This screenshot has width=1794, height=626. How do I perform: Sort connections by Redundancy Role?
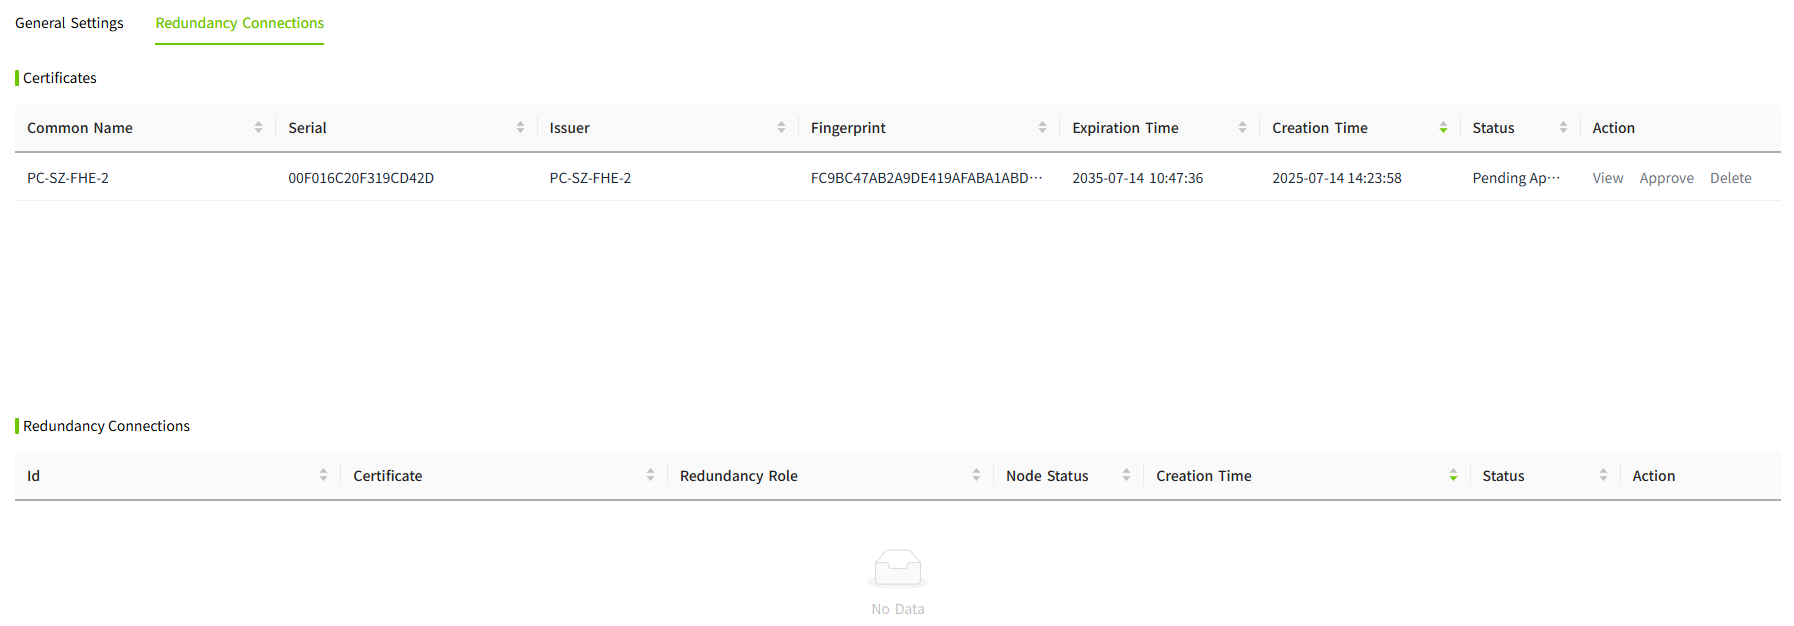pyautogui.click(x=976, y=476)
